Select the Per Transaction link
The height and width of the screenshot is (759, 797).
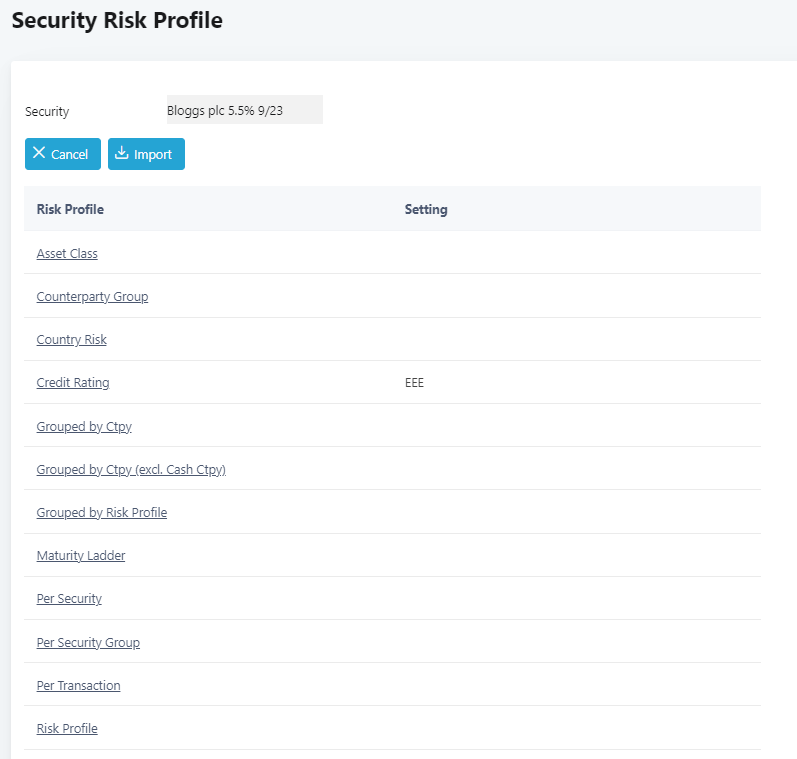pos(78,686)
